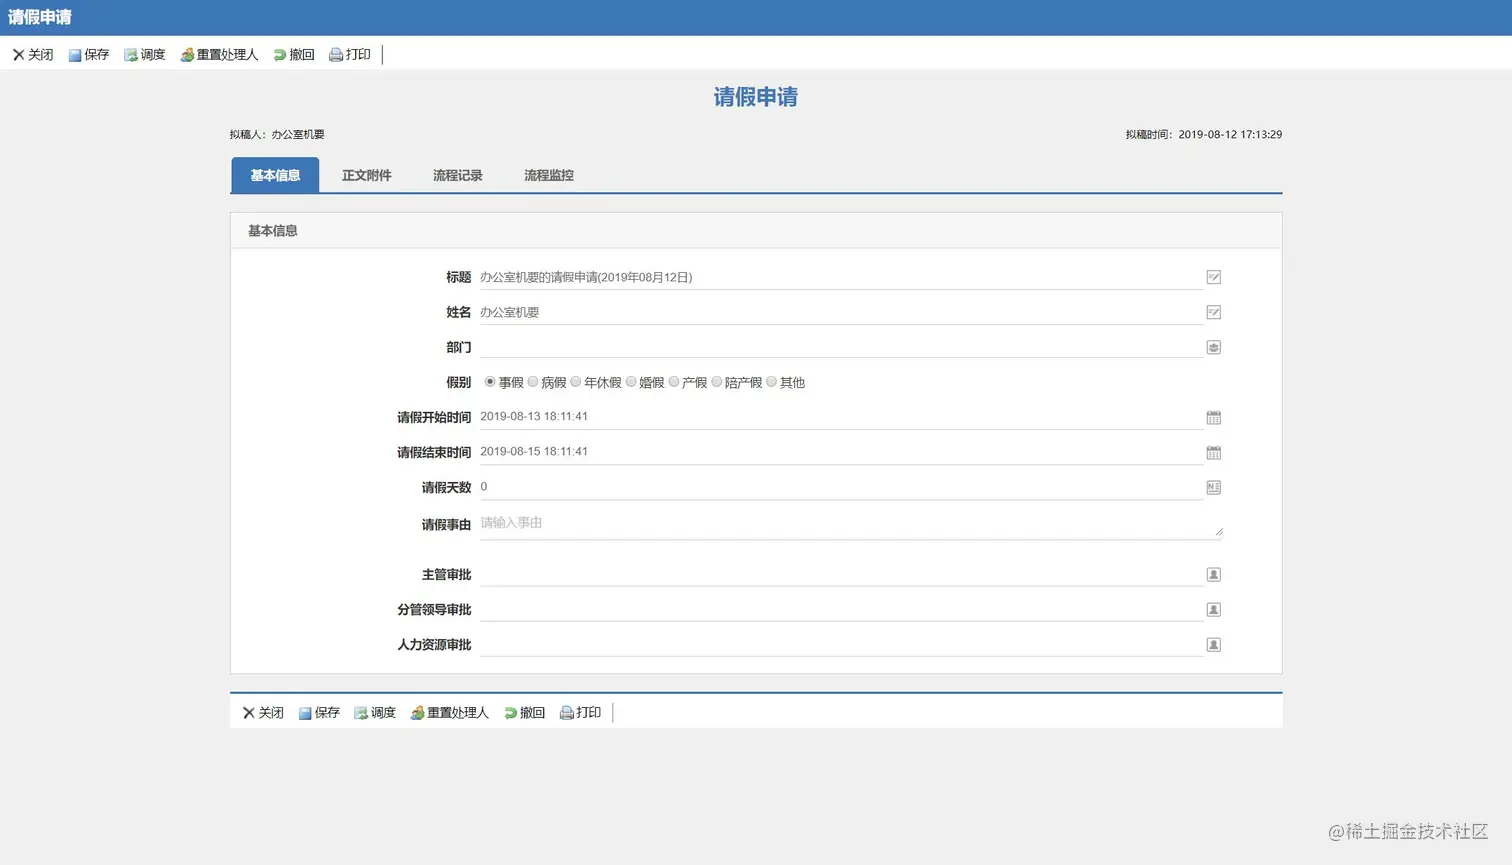
Task: Switch to the 流程监控 tab
Action: (x=549, y=175)
